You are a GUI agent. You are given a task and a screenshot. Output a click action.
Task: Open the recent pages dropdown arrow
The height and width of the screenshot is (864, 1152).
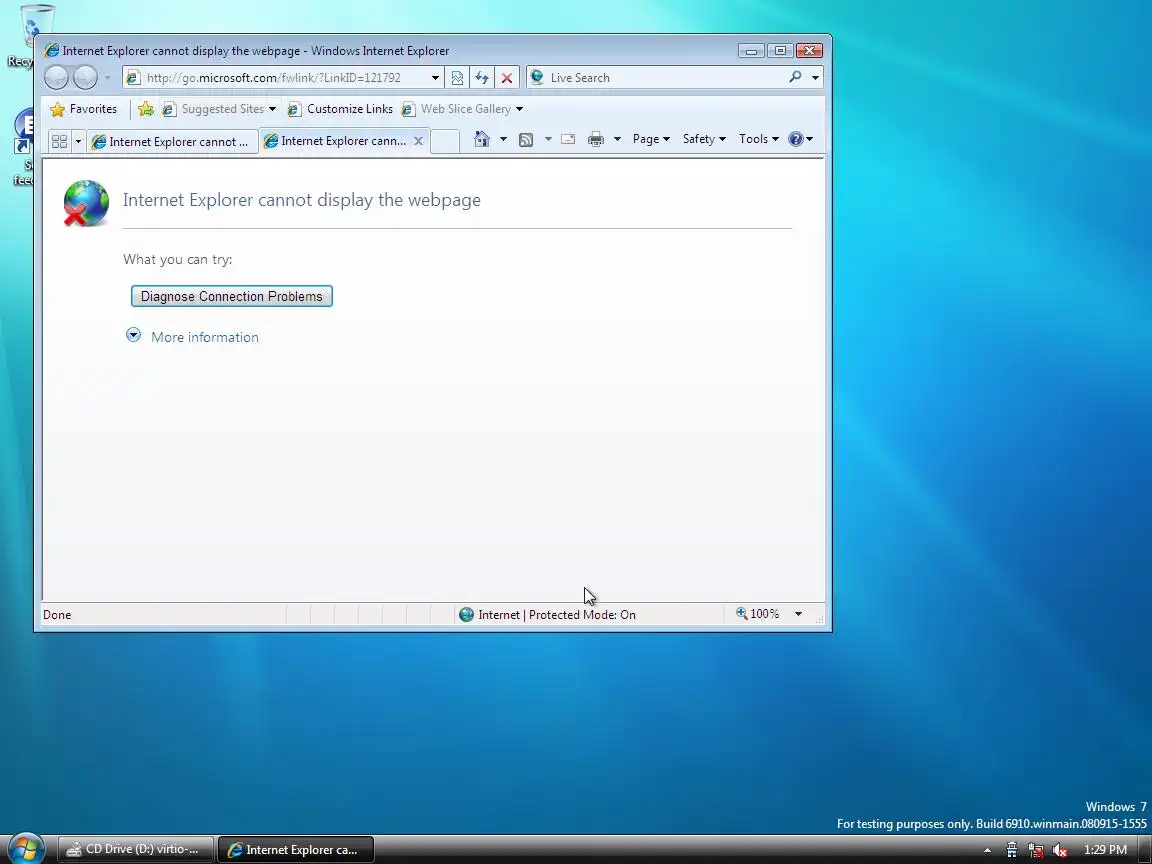[x=107, y=77]
